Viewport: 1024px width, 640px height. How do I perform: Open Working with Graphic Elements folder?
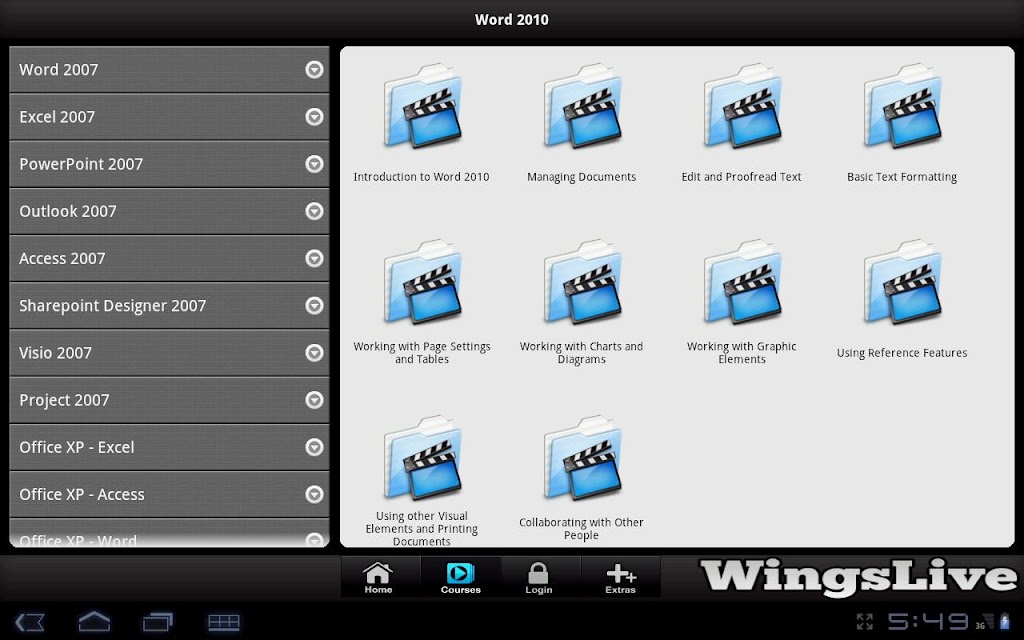pos(743,283)
